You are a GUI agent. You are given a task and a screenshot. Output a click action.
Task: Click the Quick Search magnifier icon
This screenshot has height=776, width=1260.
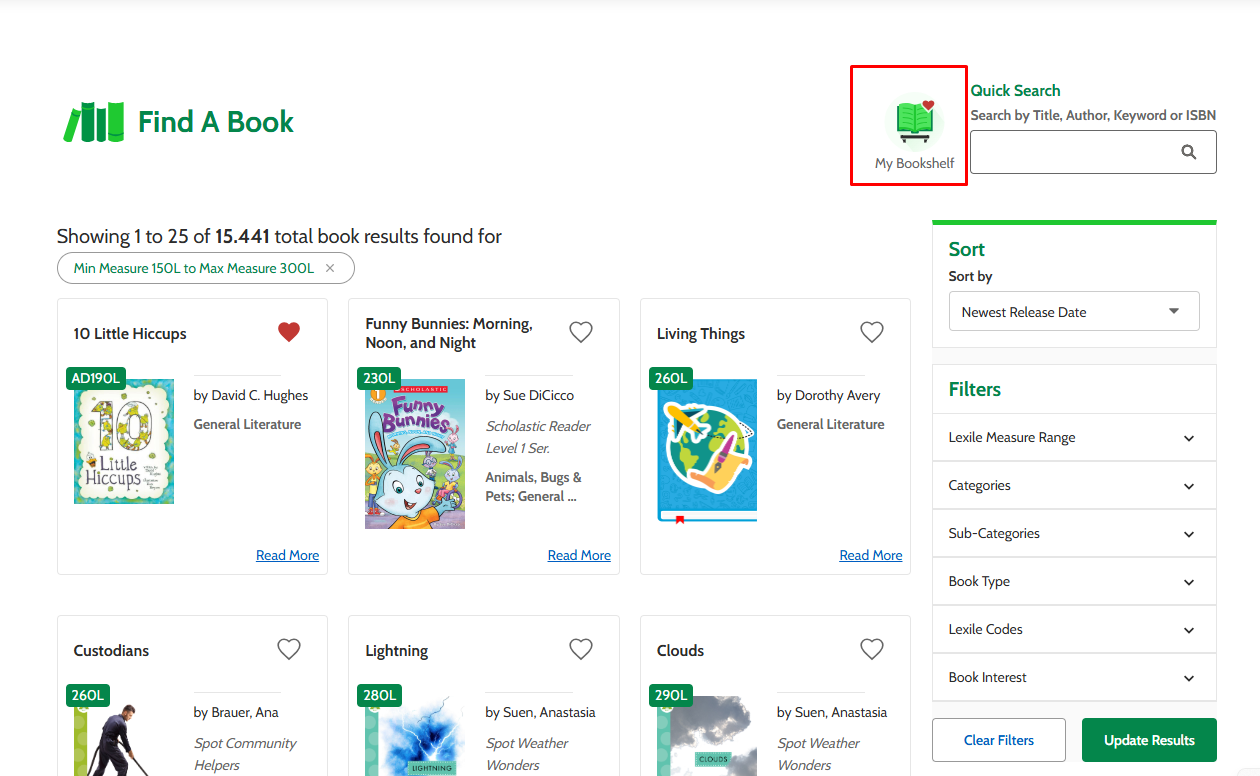[1189, 152]
